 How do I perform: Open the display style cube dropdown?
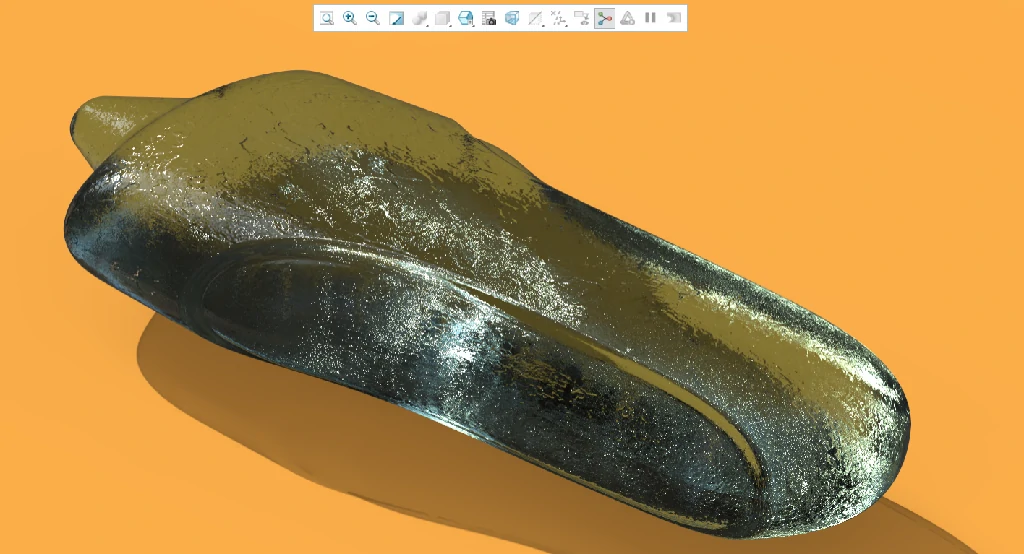[443, 18]
